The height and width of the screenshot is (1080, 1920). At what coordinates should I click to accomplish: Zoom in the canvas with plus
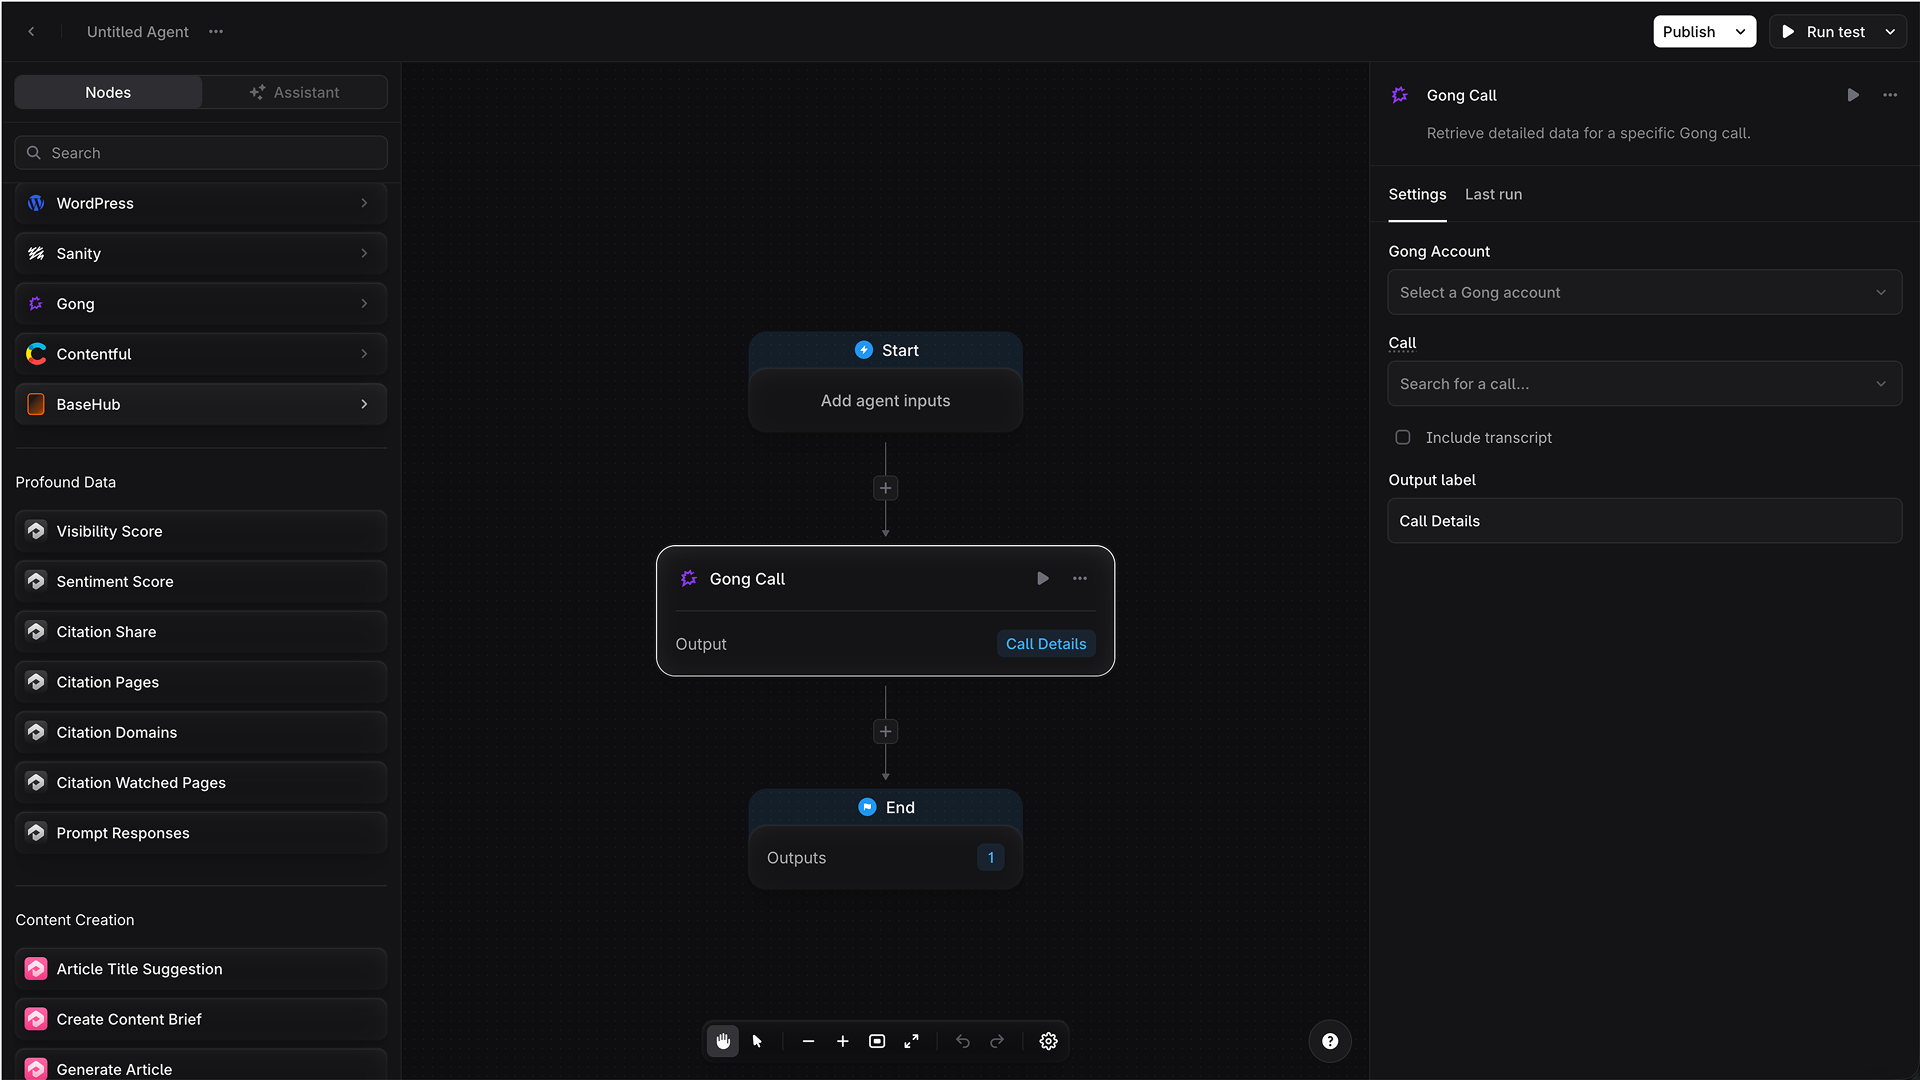(x=843, y=1041)
